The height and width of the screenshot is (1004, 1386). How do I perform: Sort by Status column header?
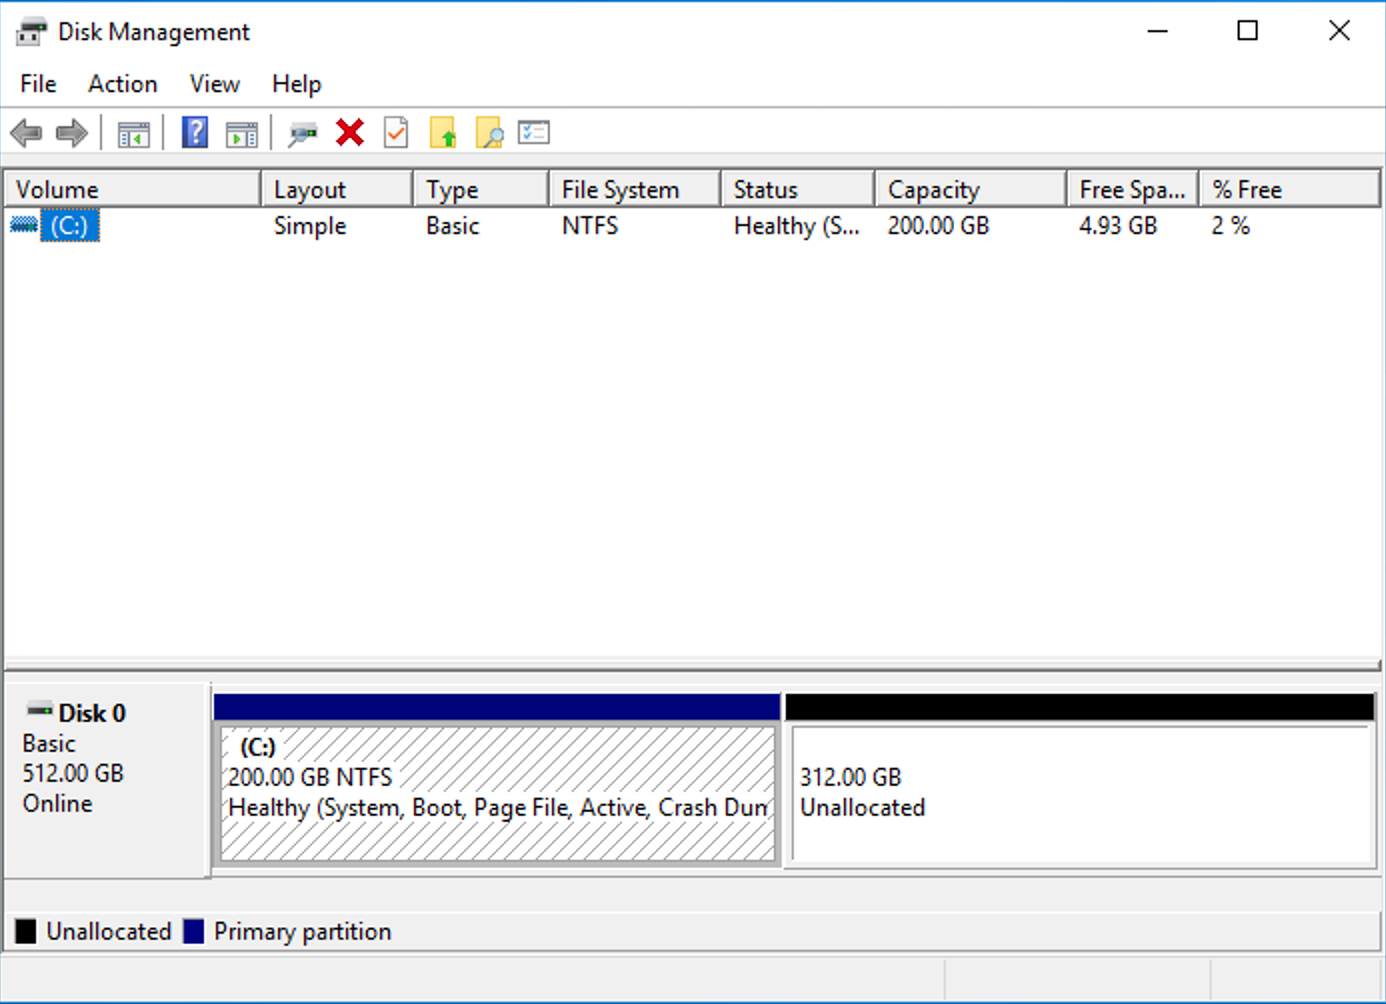[798, 189]
